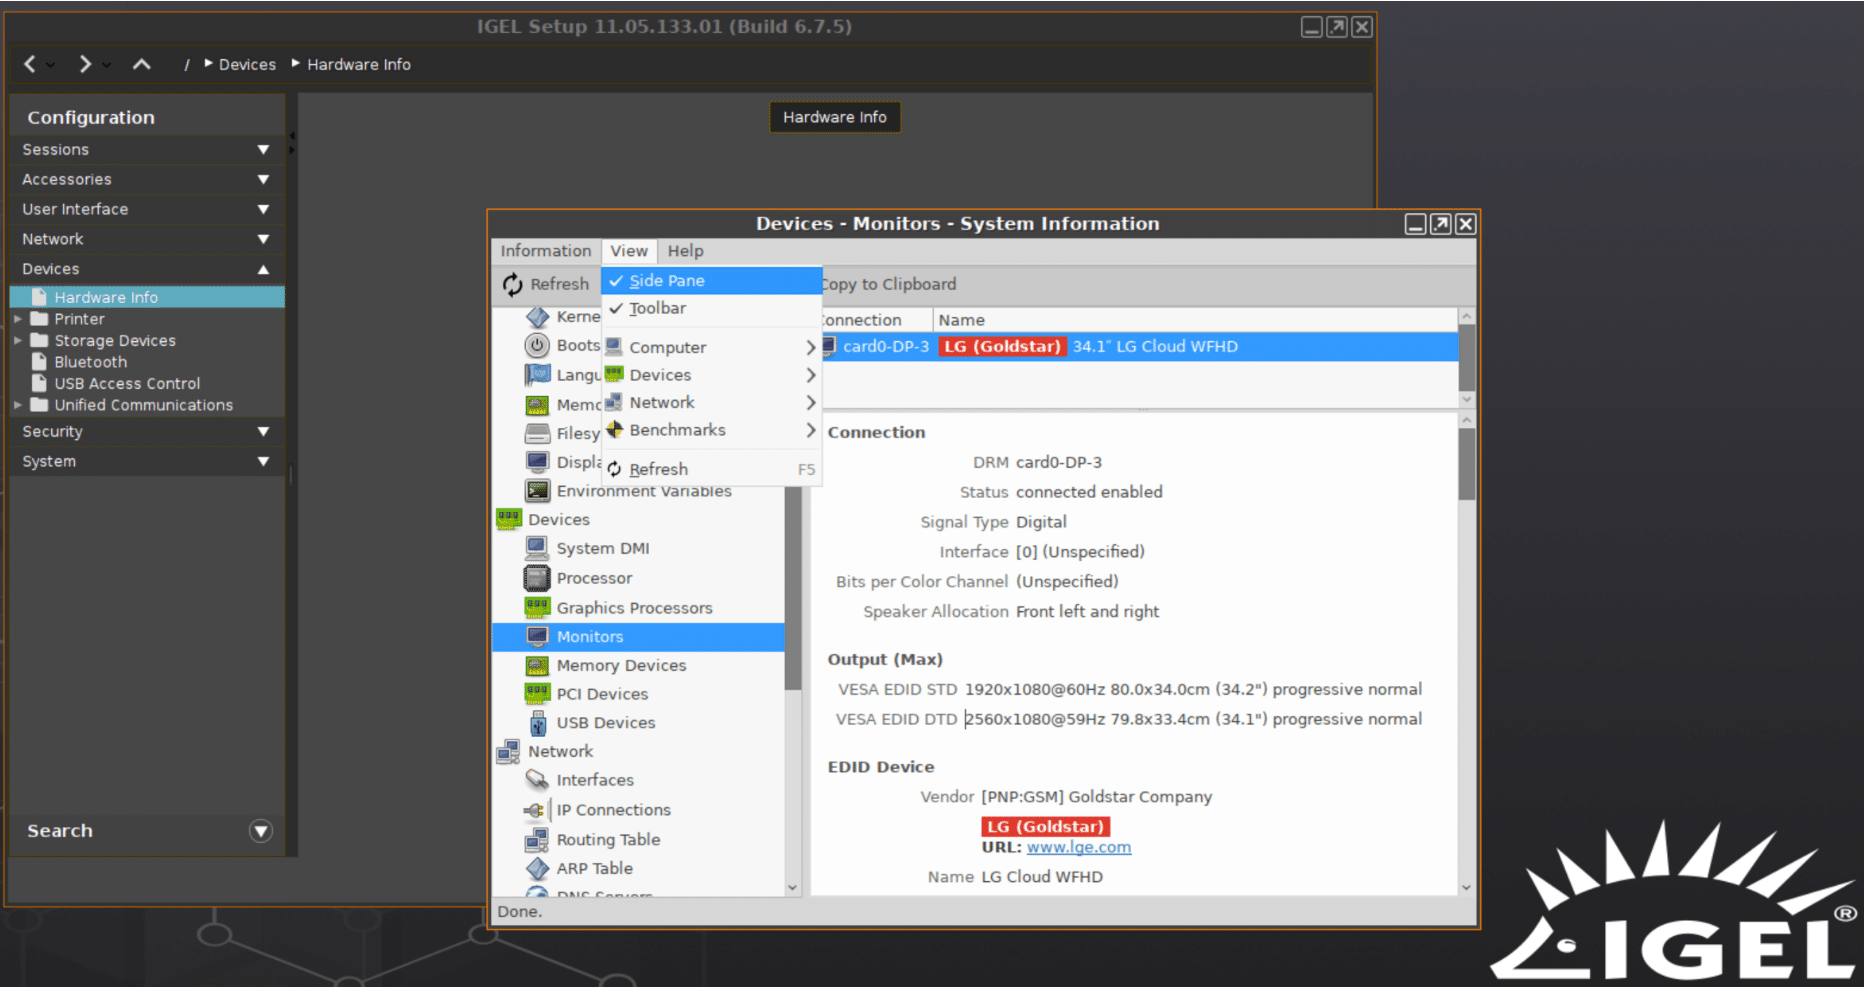This screenshot has height=987, width=1864.
Task: Click the up navigation arrow in IGEL Setup
Action: pyautogui.click(x=142, y=64)
